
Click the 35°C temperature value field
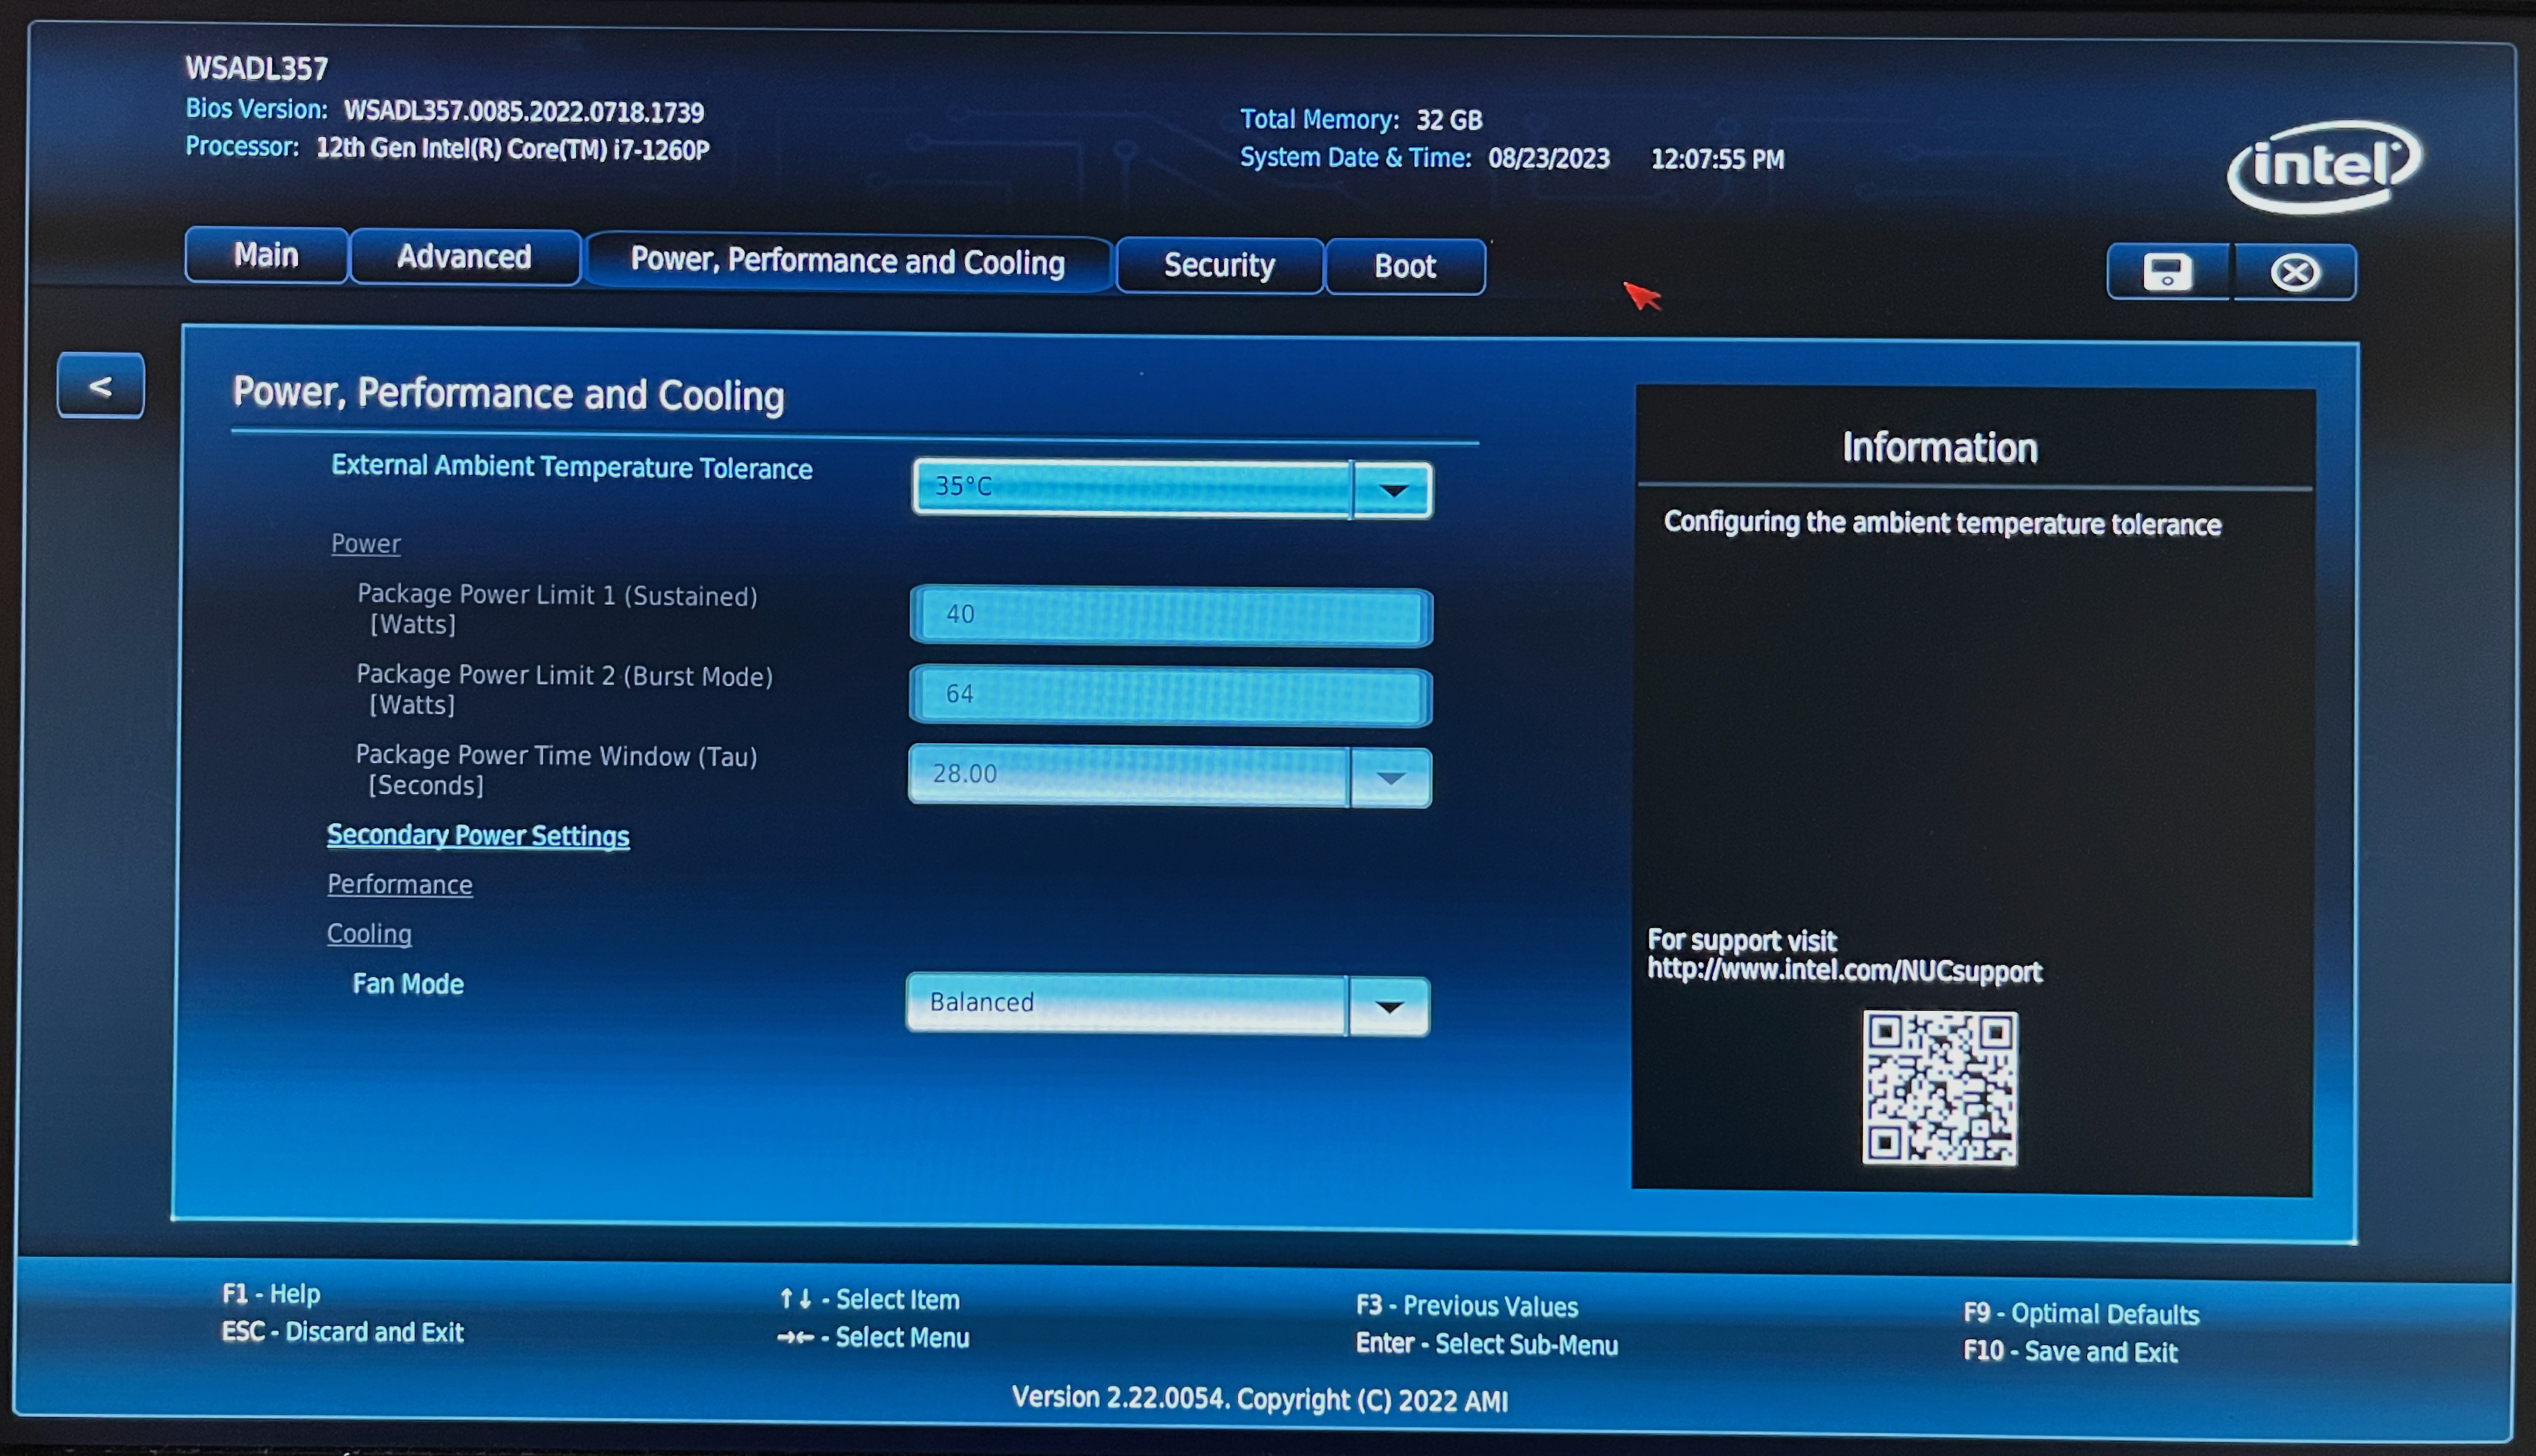point(1132,488)
